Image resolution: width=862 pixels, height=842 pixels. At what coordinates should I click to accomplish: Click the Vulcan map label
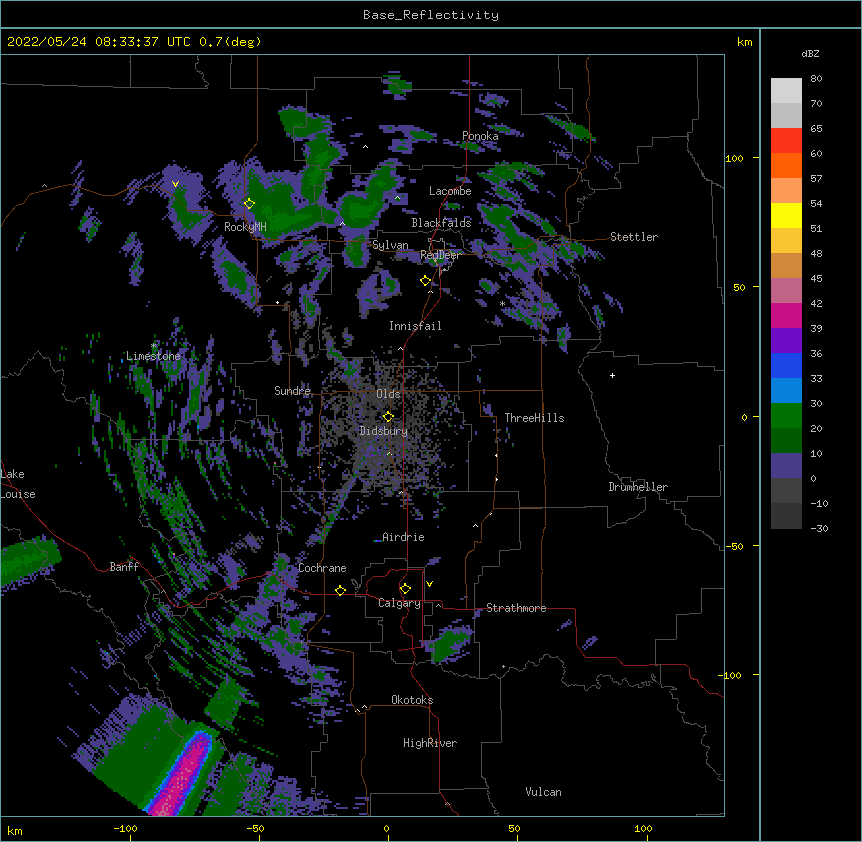tap(543, 792)
